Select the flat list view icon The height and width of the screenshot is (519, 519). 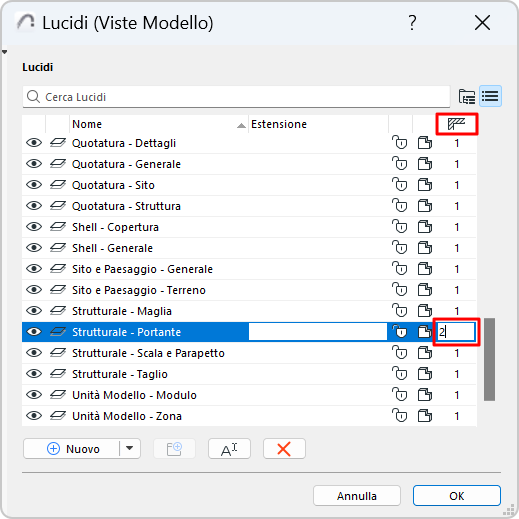coord(490,96)
